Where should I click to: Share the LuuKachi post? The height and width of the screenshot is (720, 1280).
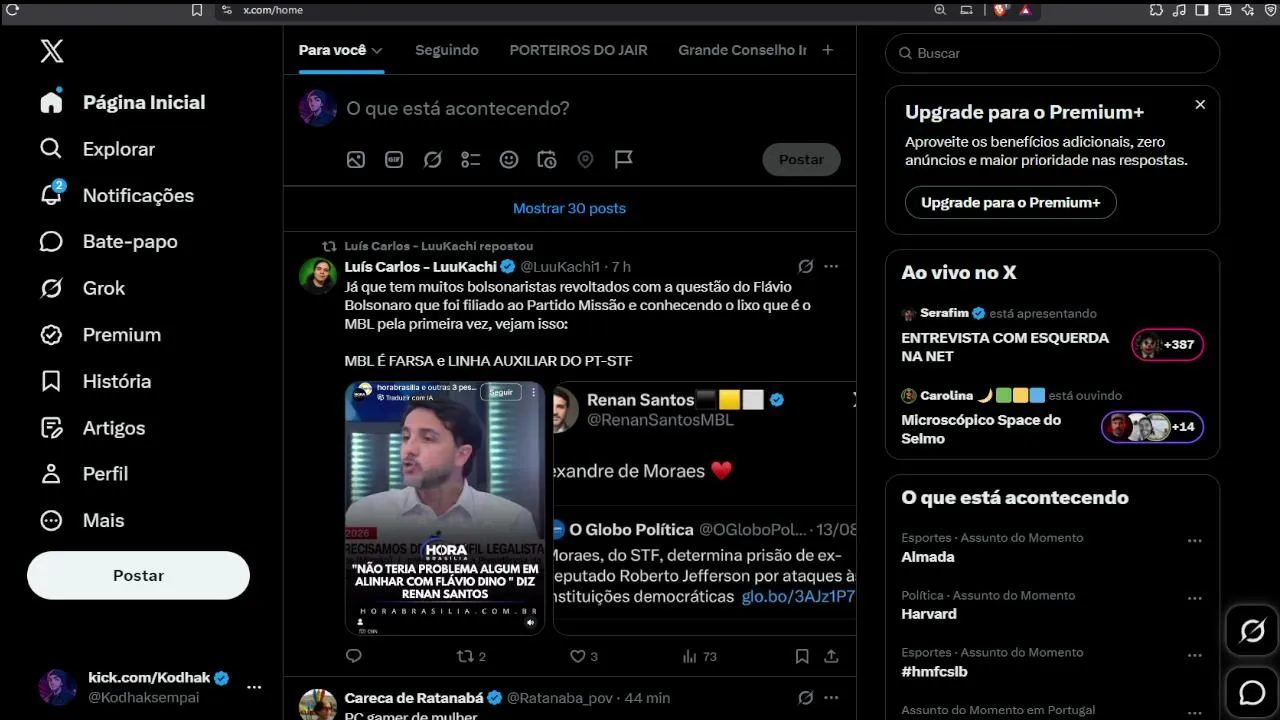(x=831, y=656)
